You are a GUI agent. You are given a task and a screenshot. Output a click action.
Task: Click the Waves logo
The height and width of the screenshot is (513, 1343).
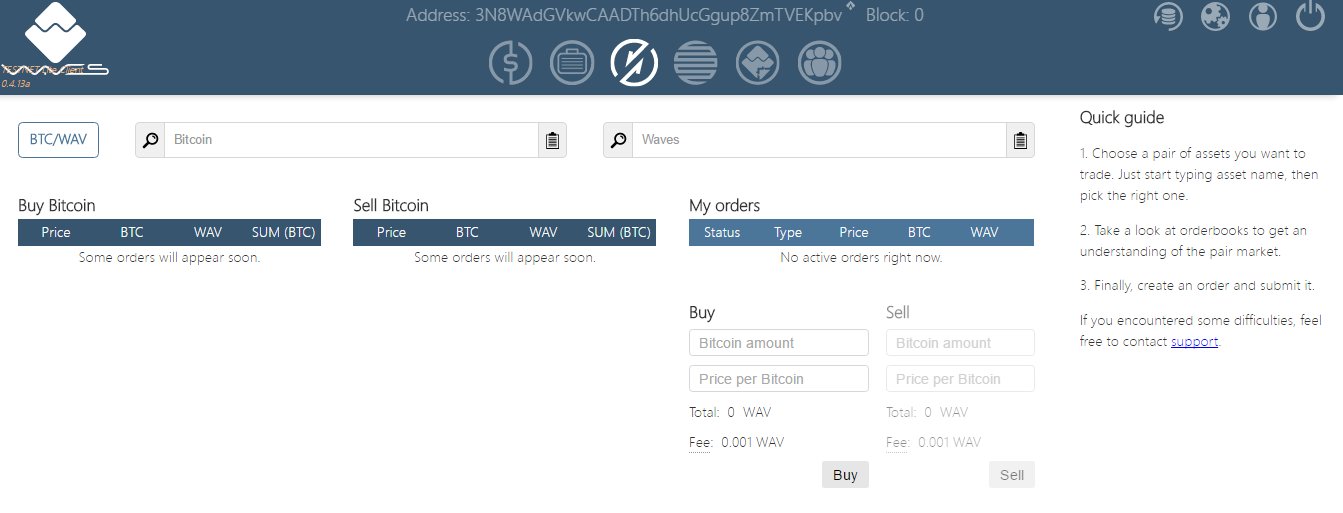[55, 40]
